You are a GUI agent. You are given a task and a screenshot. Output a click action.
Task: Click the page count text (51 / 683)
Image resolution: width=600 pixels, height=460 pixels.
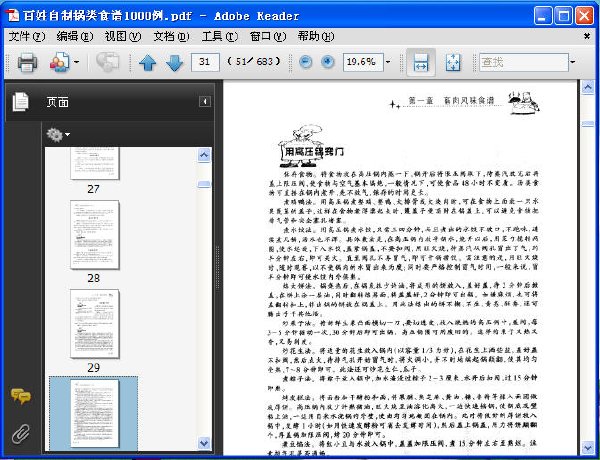coord(254,62)
